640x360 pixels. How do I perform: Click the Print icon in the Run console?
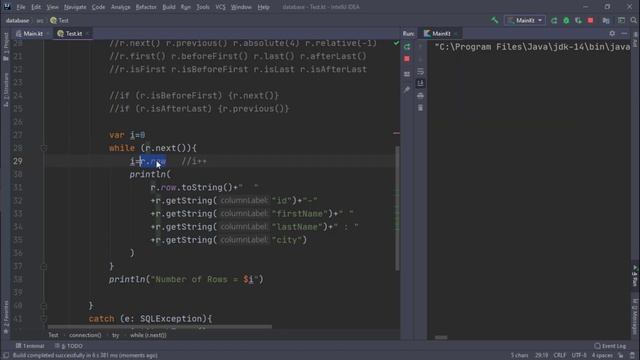420,96
